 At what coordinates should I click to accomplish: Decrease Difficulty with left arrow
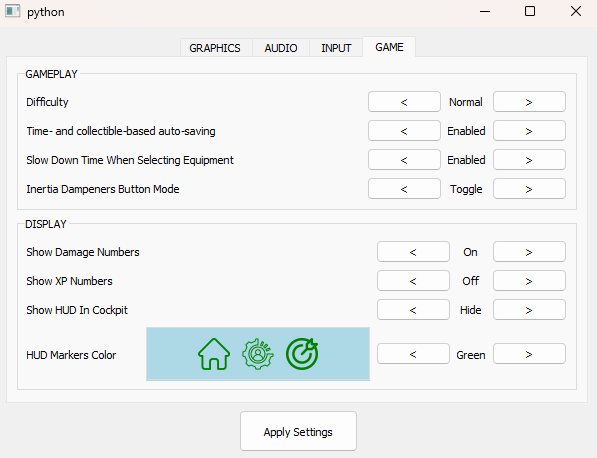point(404,102)
